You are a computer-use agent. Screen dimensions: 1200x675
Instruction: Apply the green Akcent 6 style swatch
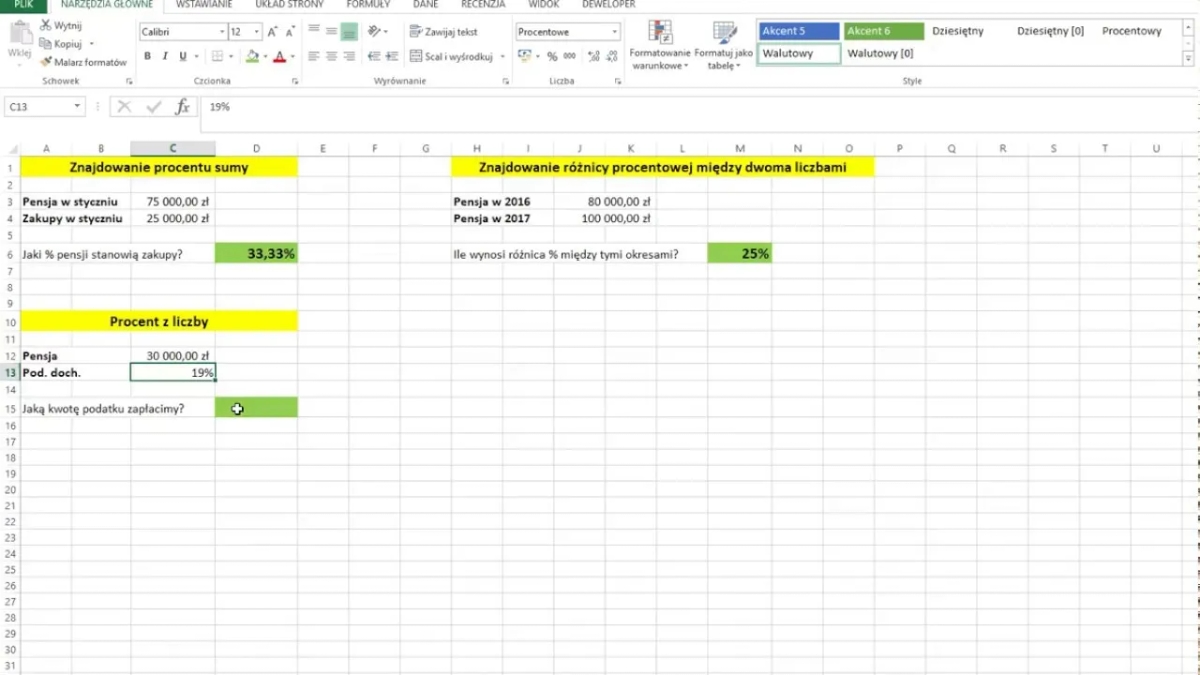coord(883,31)
